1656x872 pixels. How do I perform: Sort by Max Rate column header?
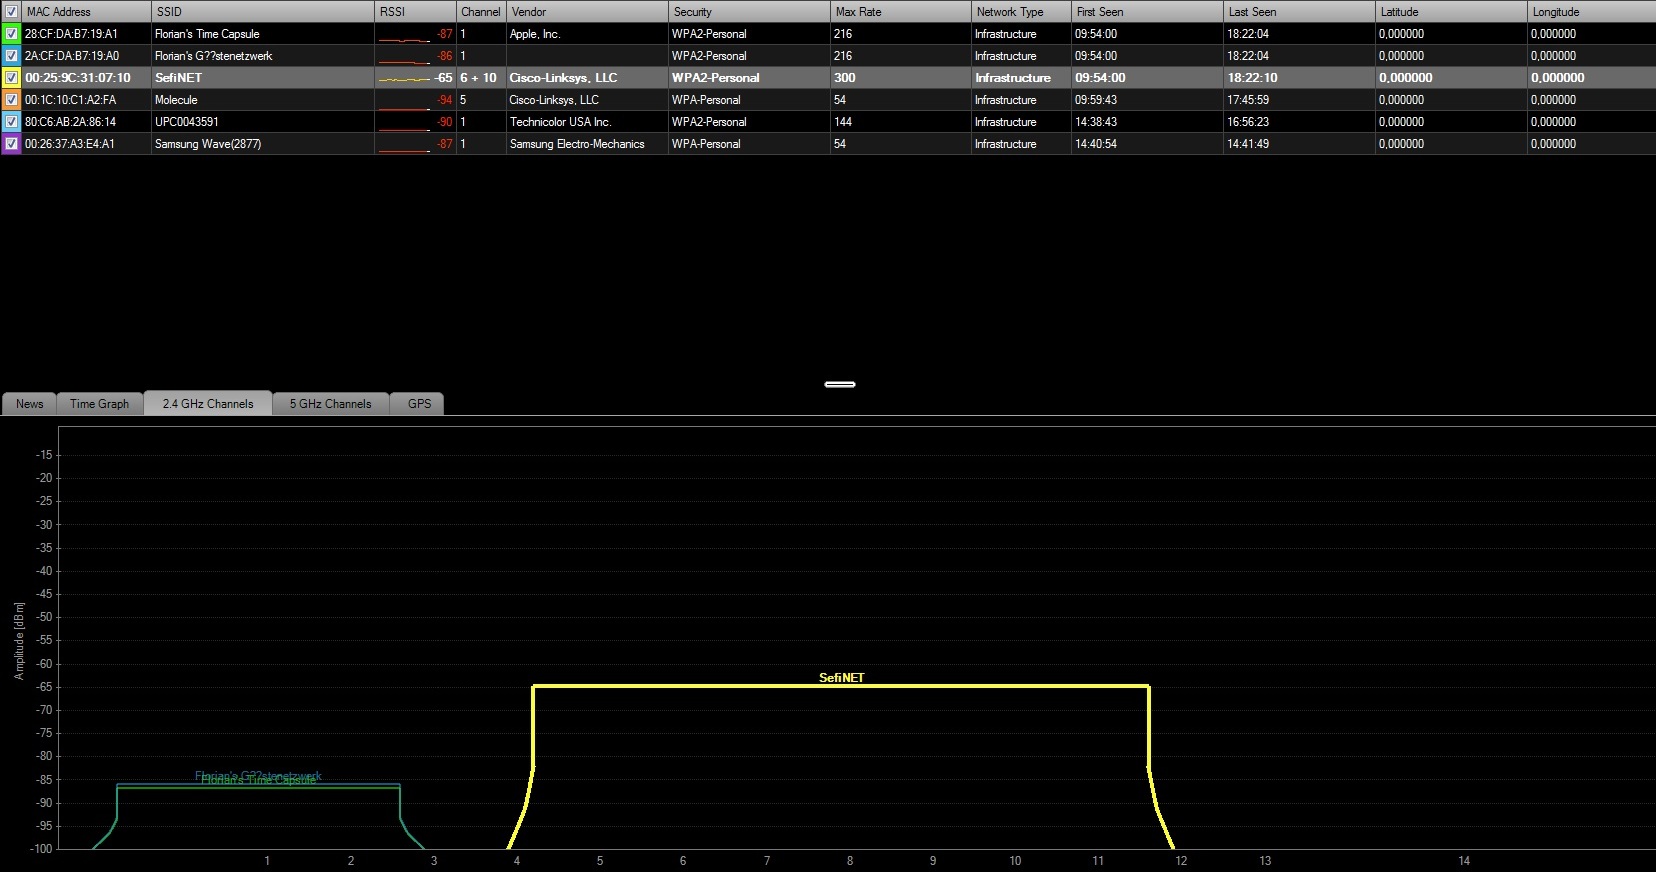click(x=901, y=12)
